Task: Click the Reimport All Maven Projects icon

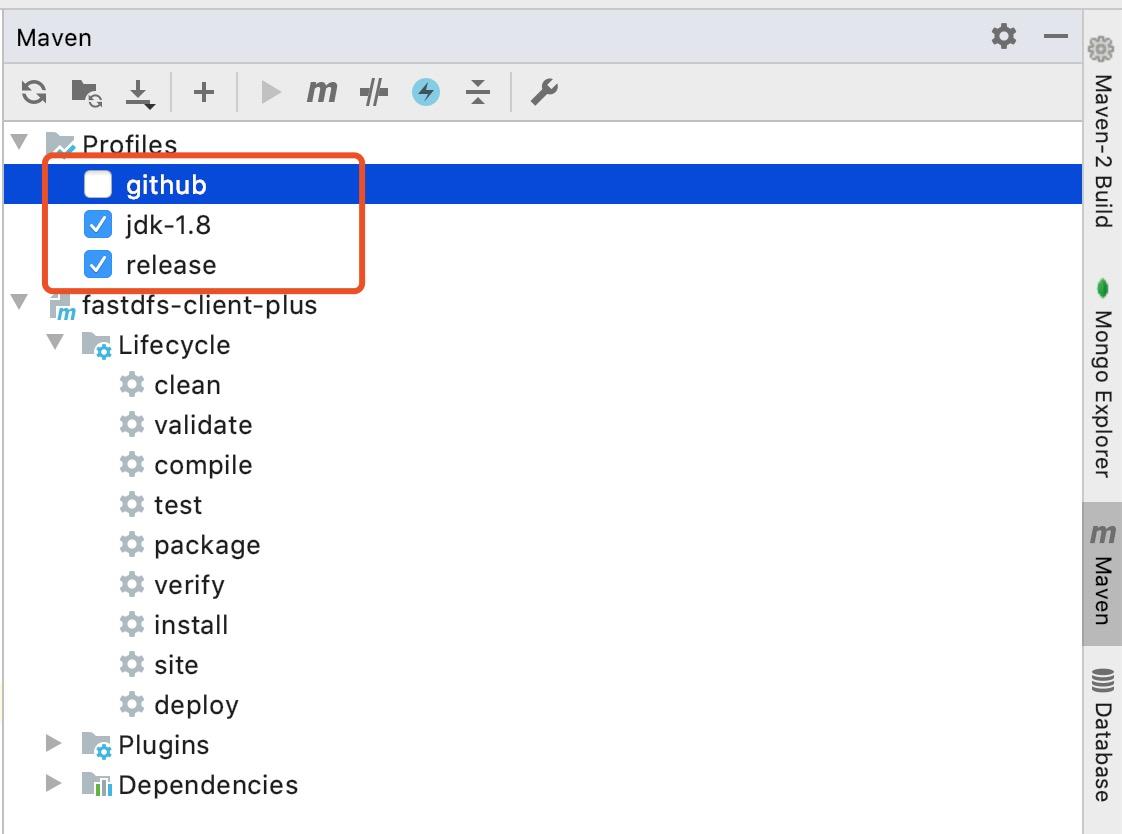Action: 34,93
